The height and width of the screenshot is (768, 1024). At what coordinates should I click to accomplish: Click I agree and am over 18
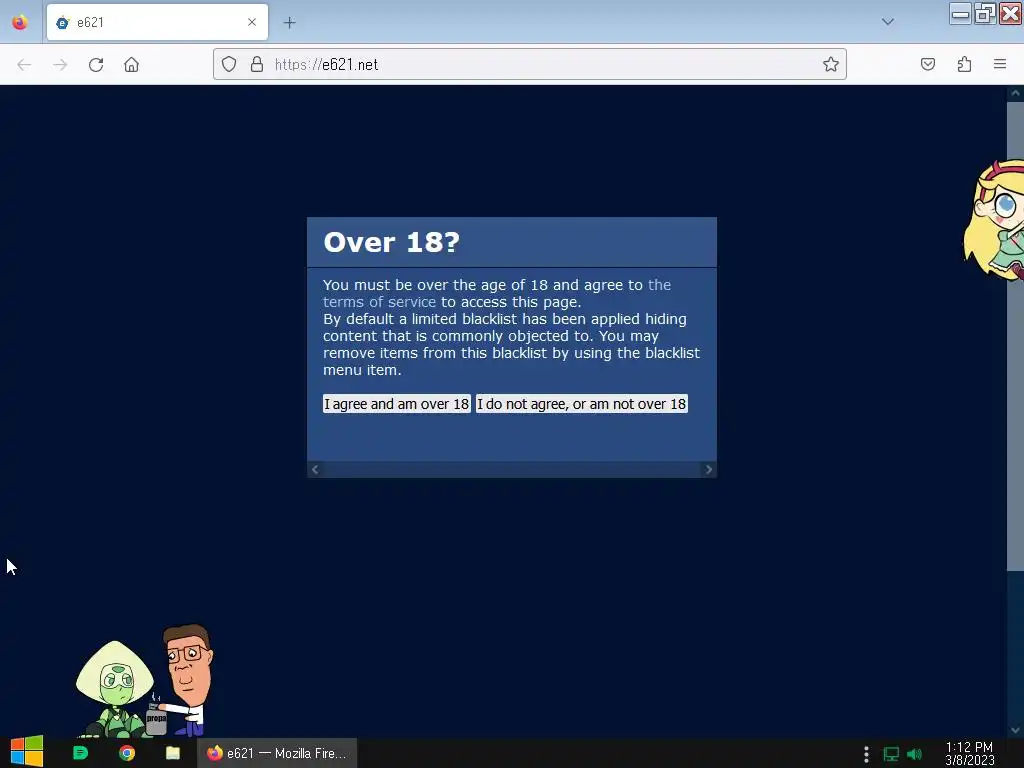[396, 404]
